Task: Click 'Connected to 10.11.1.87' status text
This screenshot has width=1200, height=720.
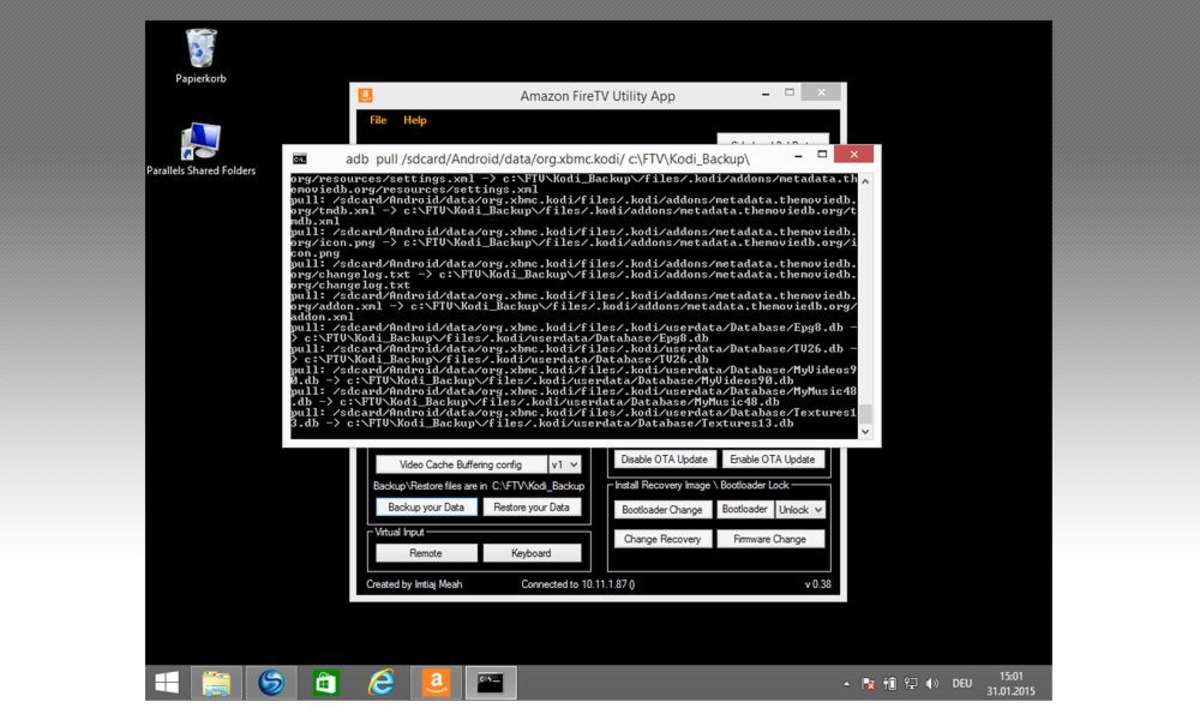Action: pos(578,585)
